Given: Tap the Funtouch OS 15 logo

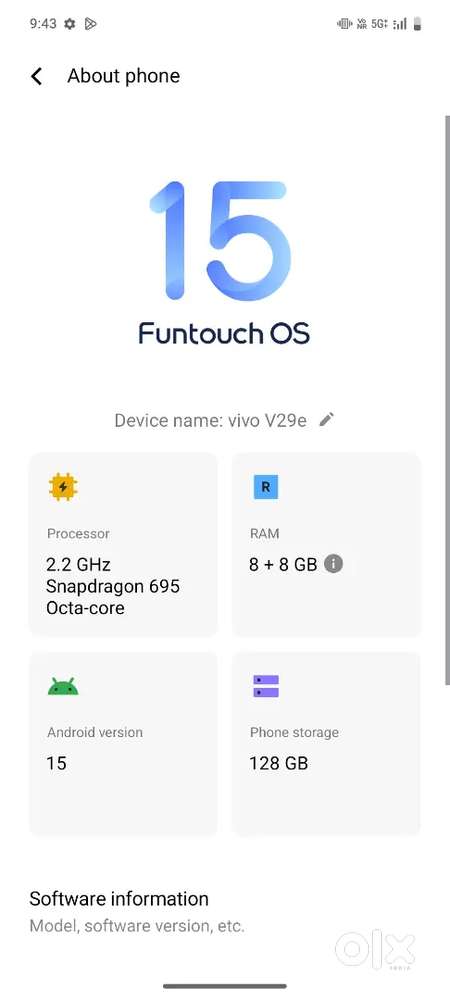Looking at the screenshot, I should (x=224, y=263).
